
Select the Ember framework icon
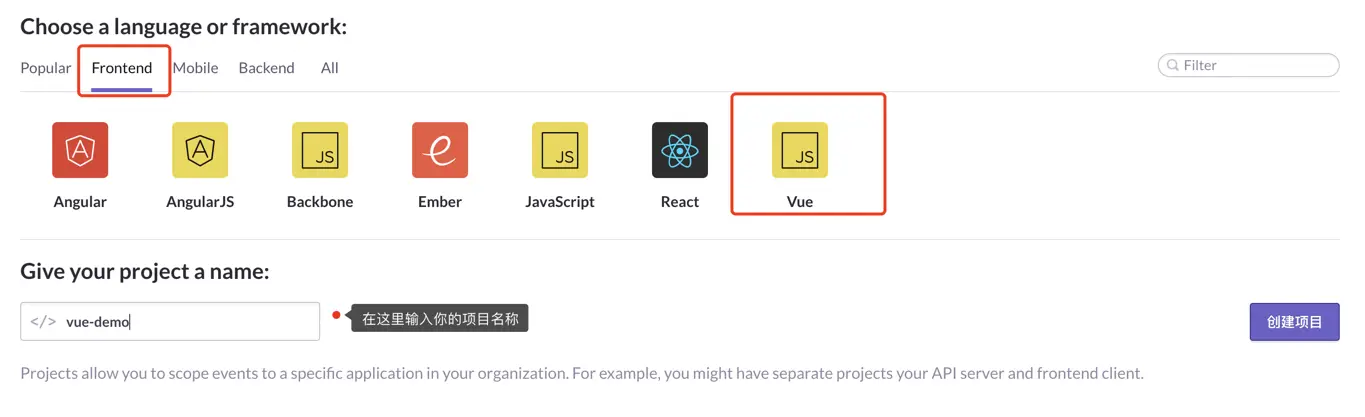440,150
